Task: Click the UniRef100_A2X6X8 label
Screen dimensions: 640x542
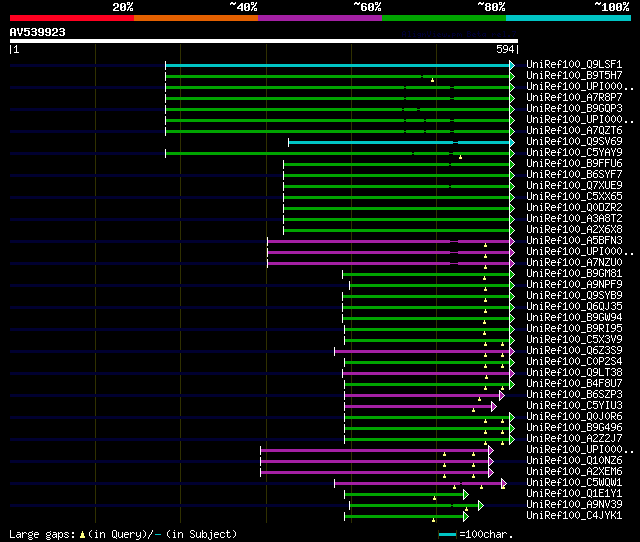Action: pyautogui.click(x=574, y=230)
